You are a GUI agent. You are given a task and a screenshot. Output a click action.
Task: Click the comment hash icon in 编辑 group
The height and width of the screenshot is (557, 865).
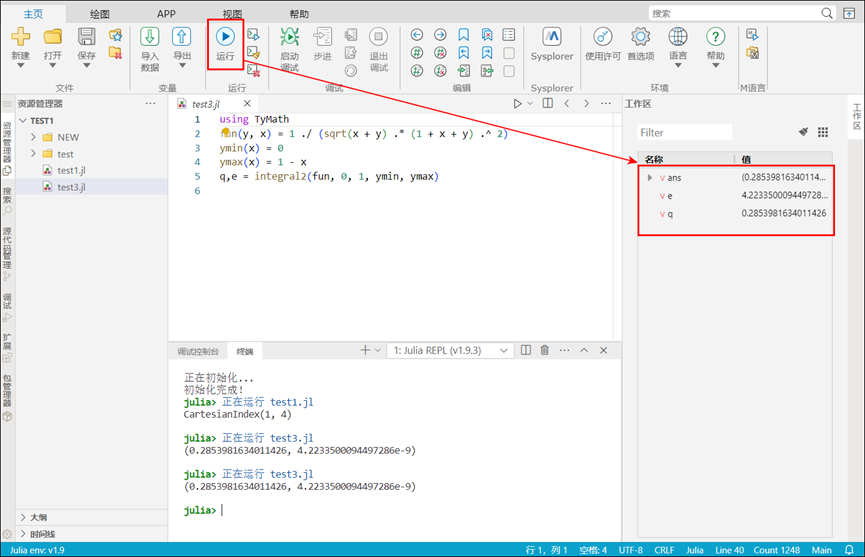click(x=417, y=53)
